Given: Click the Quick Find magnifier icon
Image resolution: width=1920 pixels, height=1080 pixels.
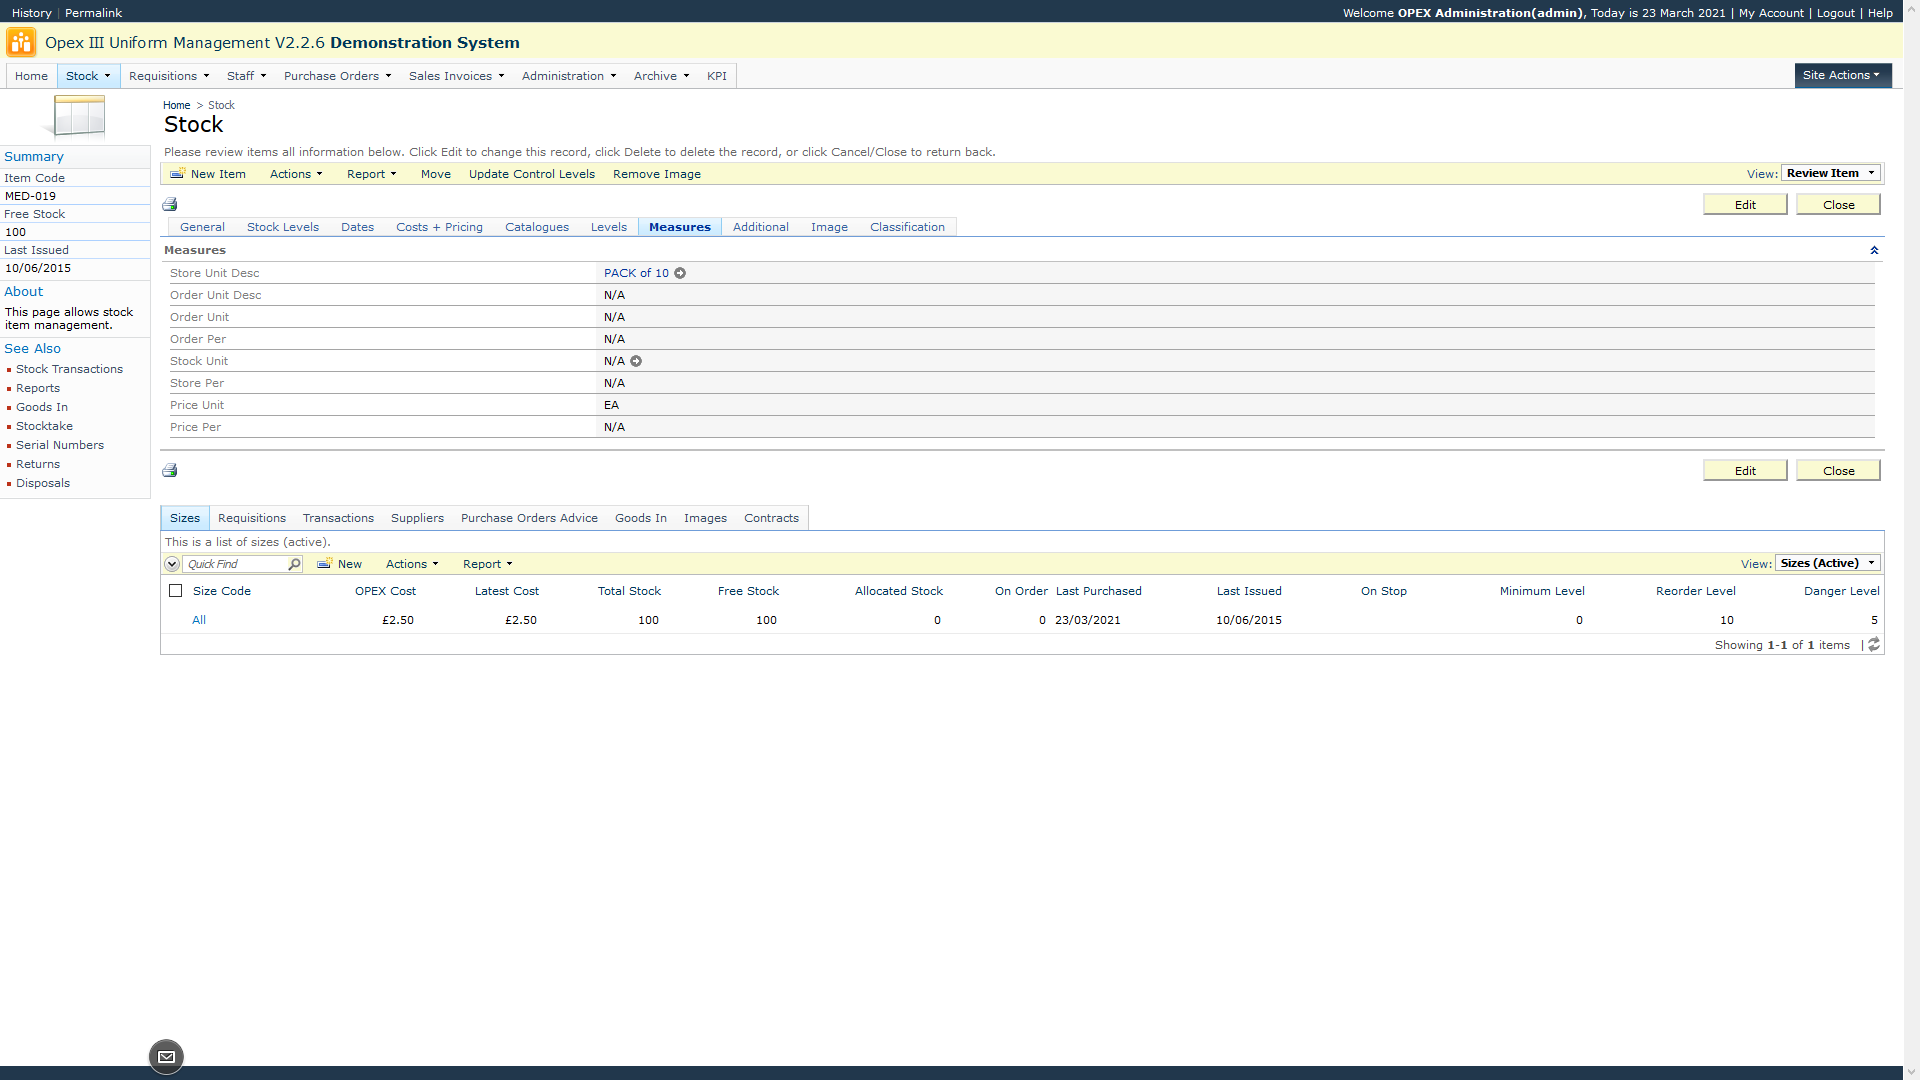Looking at the screenshot, I should 294,564.
